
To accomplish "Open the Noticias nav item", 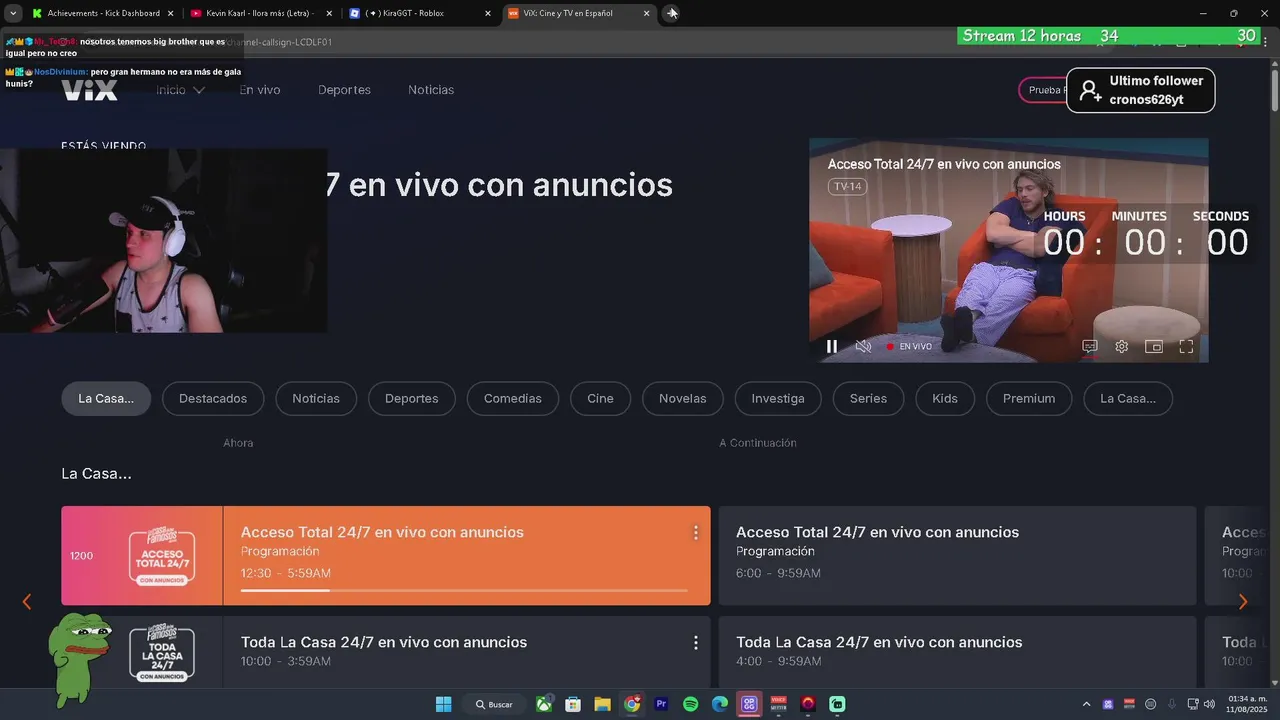I will click(431, 90).
